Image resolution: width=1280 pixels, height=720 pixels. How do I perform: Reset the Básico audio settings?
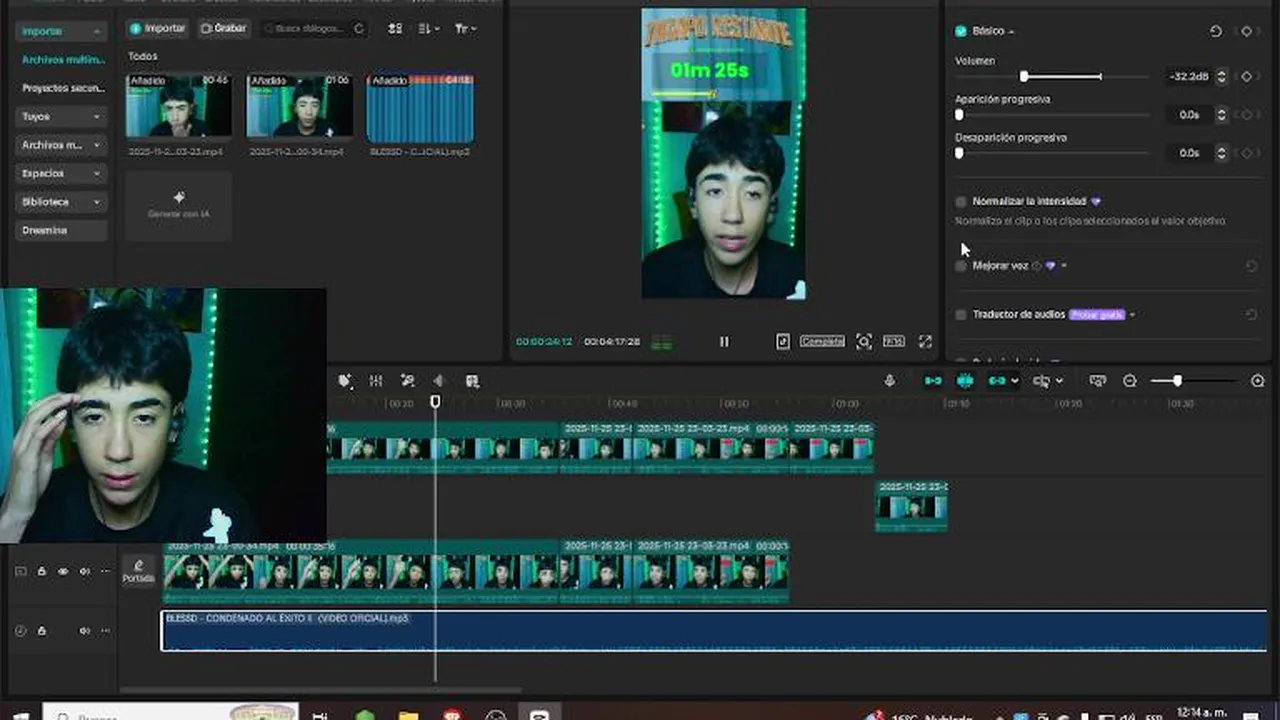pos(1216,31)
